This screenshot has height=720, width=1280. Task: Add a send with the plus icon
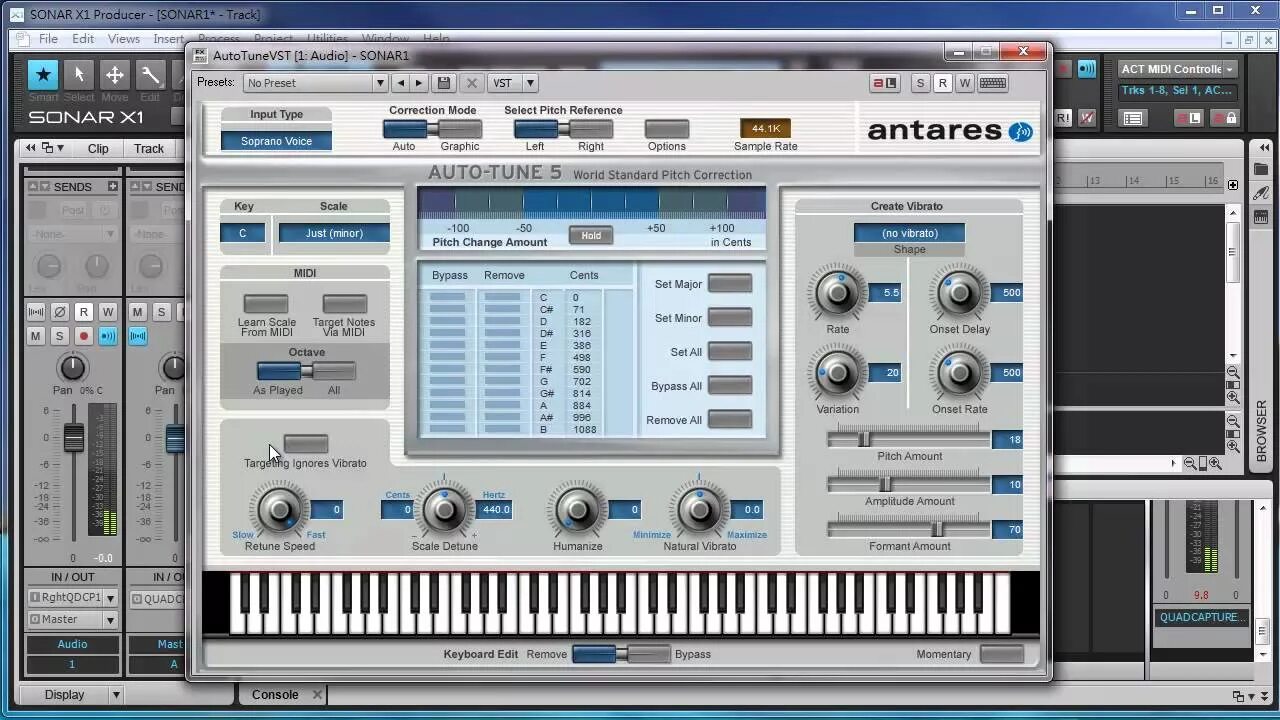pyautogui.click(x=112, y=187)
